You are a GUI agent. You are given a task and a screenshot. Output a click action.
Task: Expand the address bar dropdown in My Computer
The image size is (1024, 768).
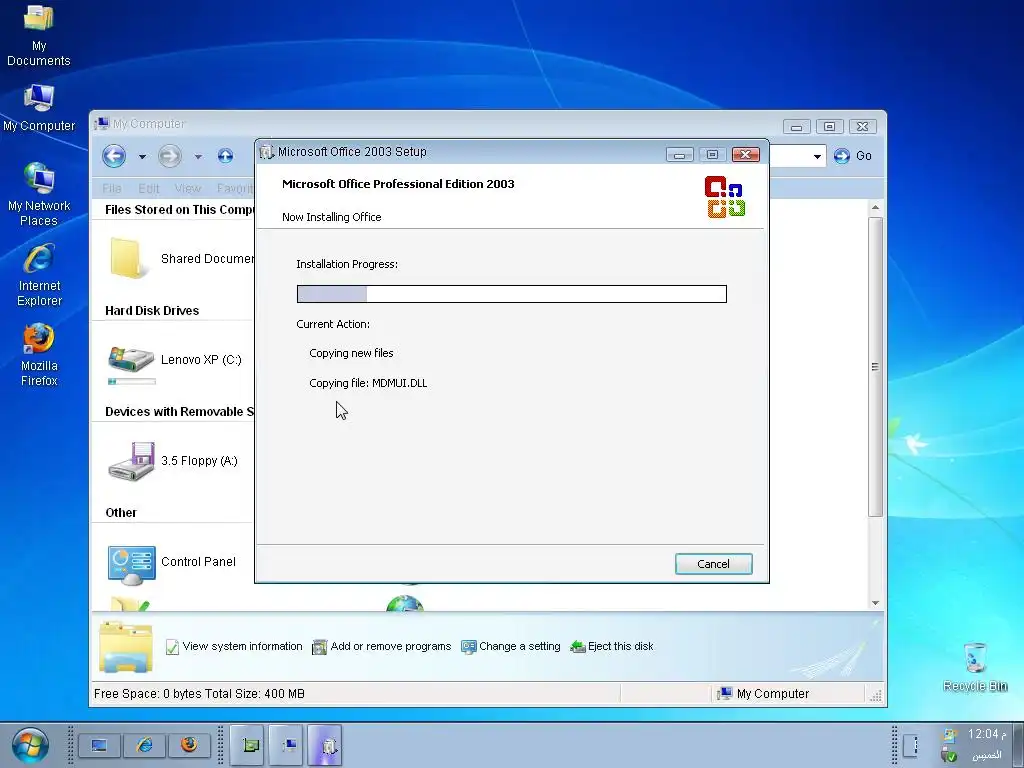pos(817,156)
